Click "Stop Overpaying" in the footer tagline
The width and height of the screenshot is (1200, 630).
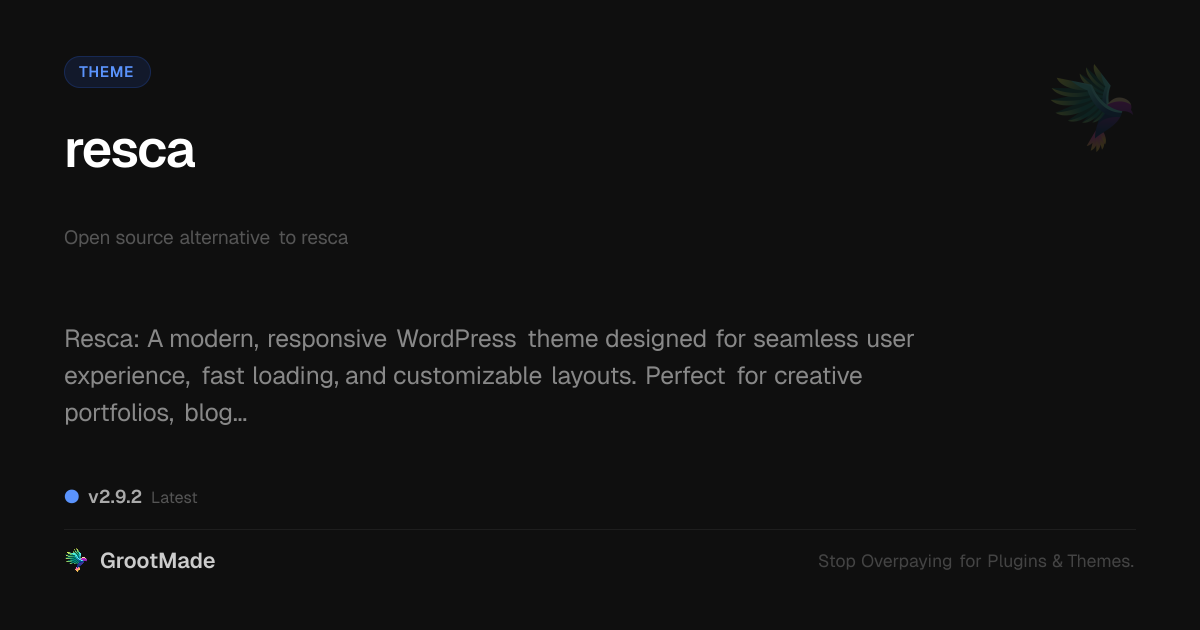pyautogui.click(x=885, y=561)
